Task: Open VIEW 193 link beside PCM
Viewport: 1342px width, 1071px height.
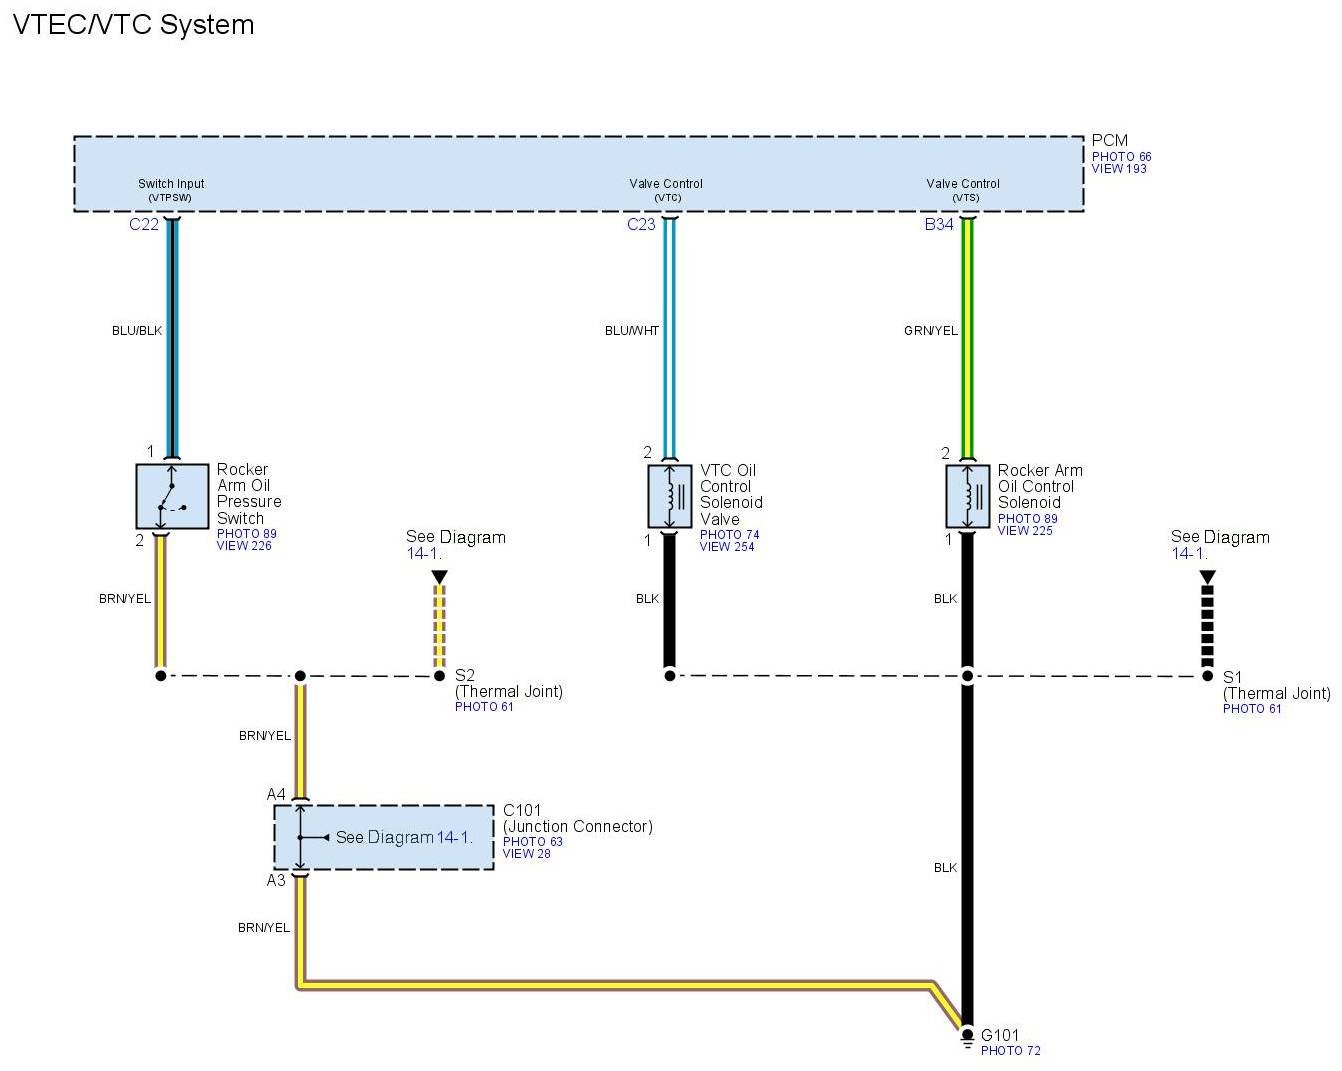Action: (x=1119, y=169)
